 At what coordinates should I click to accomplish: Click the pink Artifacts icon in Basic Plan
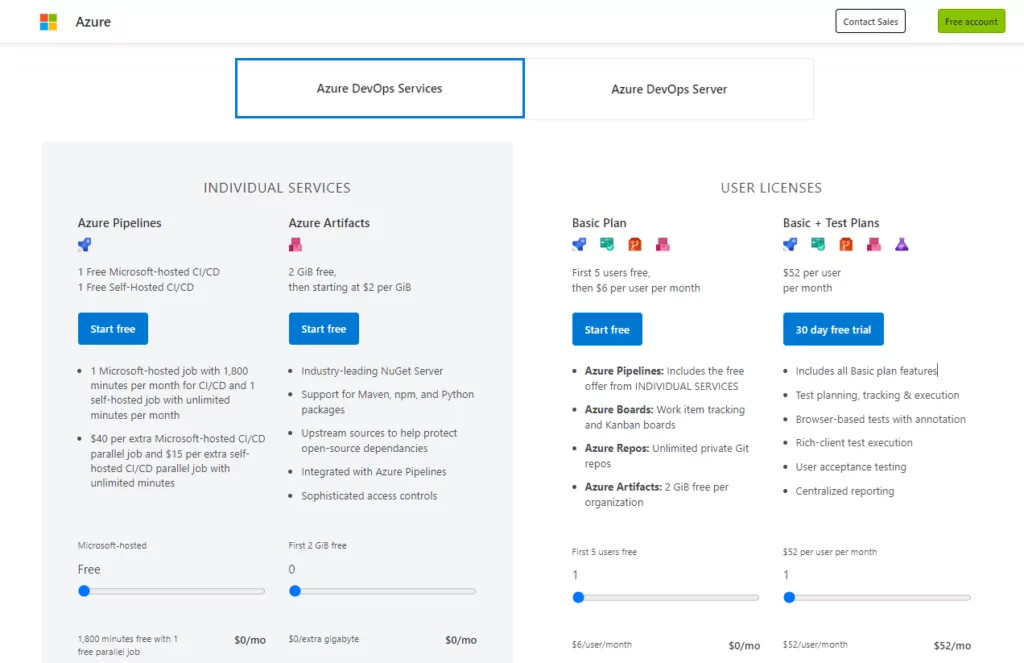(x=663, y=245)
